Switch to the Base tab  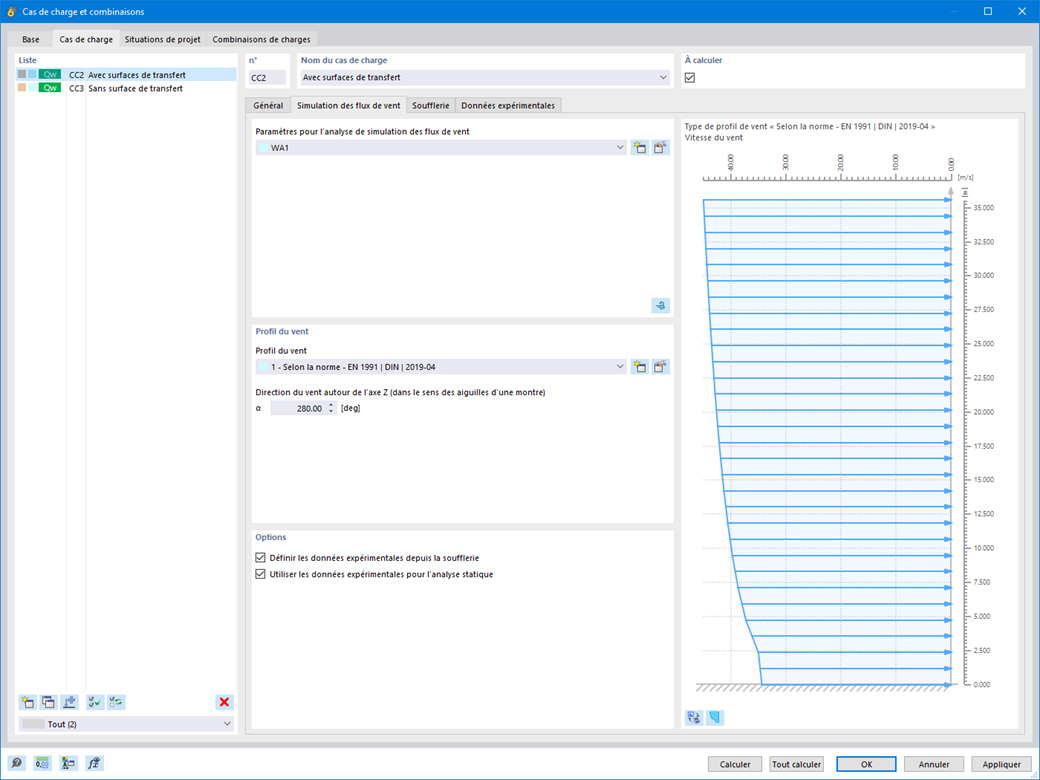(x=31, y=39)
